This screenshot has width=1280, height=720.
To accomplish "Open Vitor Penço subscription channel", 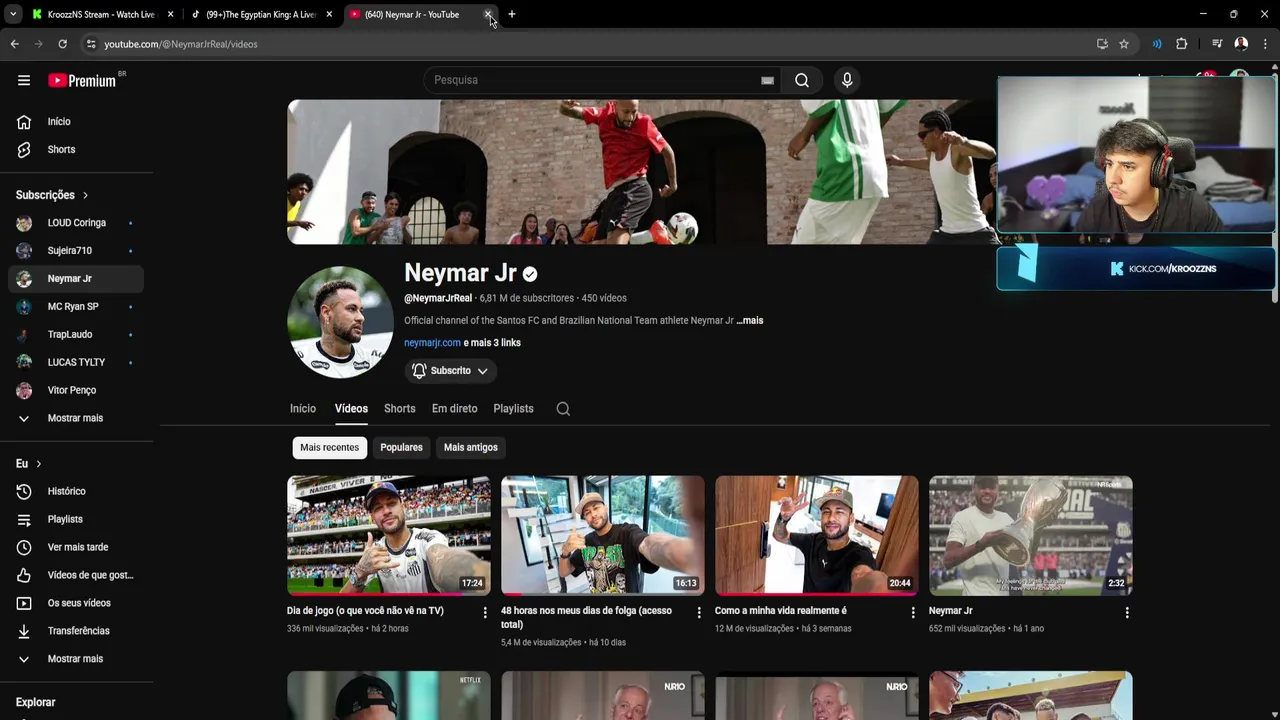I will point(76,391).
